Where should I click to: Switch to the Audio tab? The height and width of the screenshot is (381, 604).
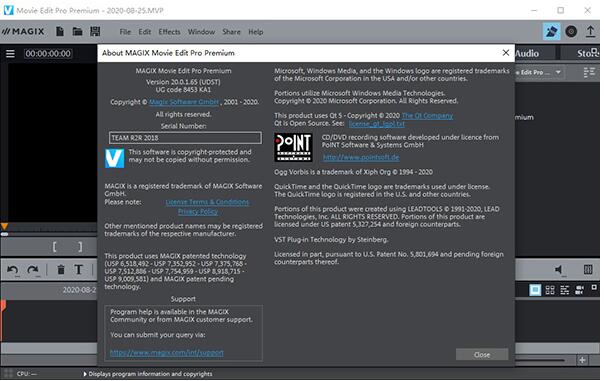point(527,54)
